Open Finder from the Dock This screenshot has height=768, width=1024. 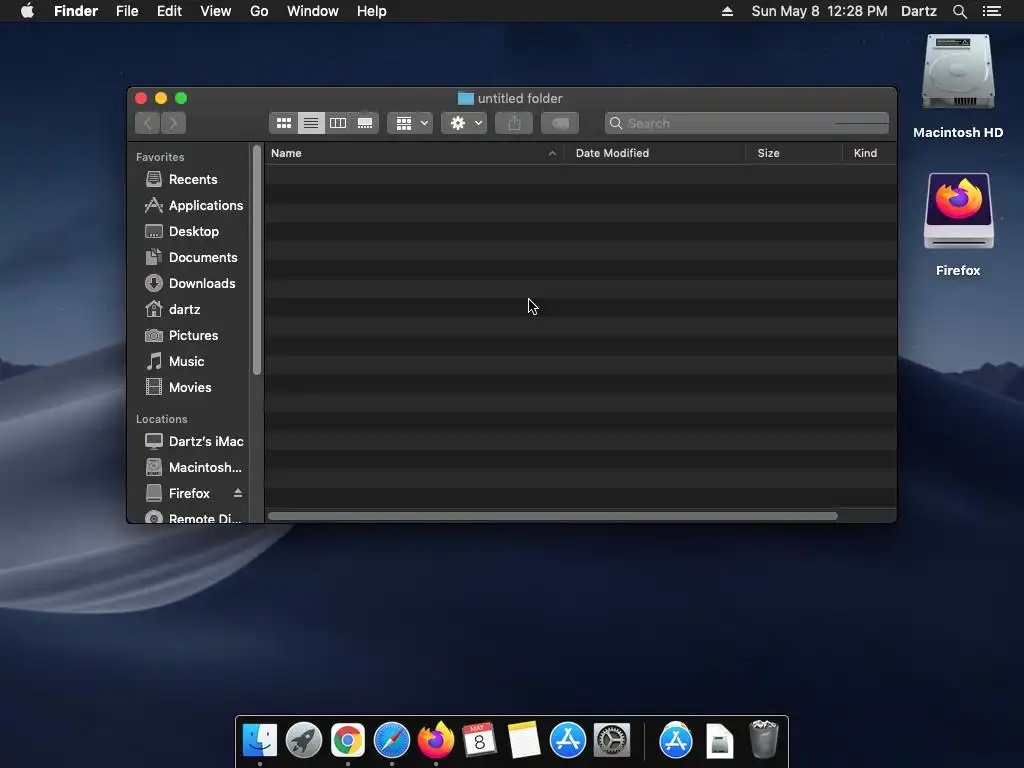pos(260,740)
